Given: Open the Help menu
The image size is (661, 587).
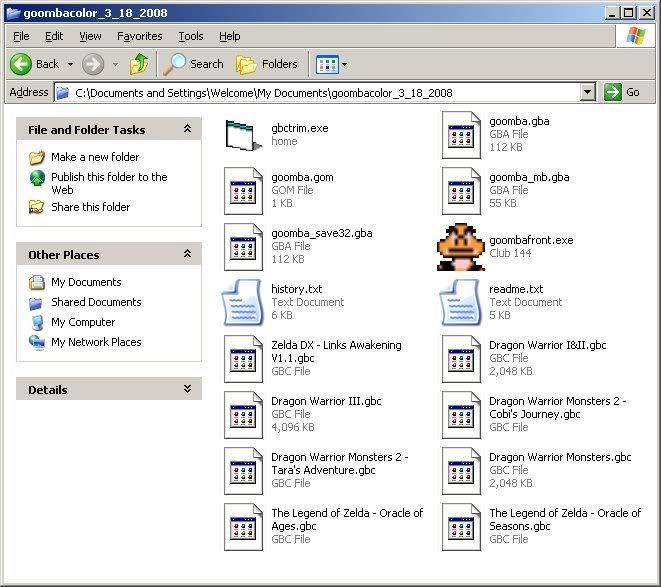Looking at the screenshot, I should coord(230,36).
